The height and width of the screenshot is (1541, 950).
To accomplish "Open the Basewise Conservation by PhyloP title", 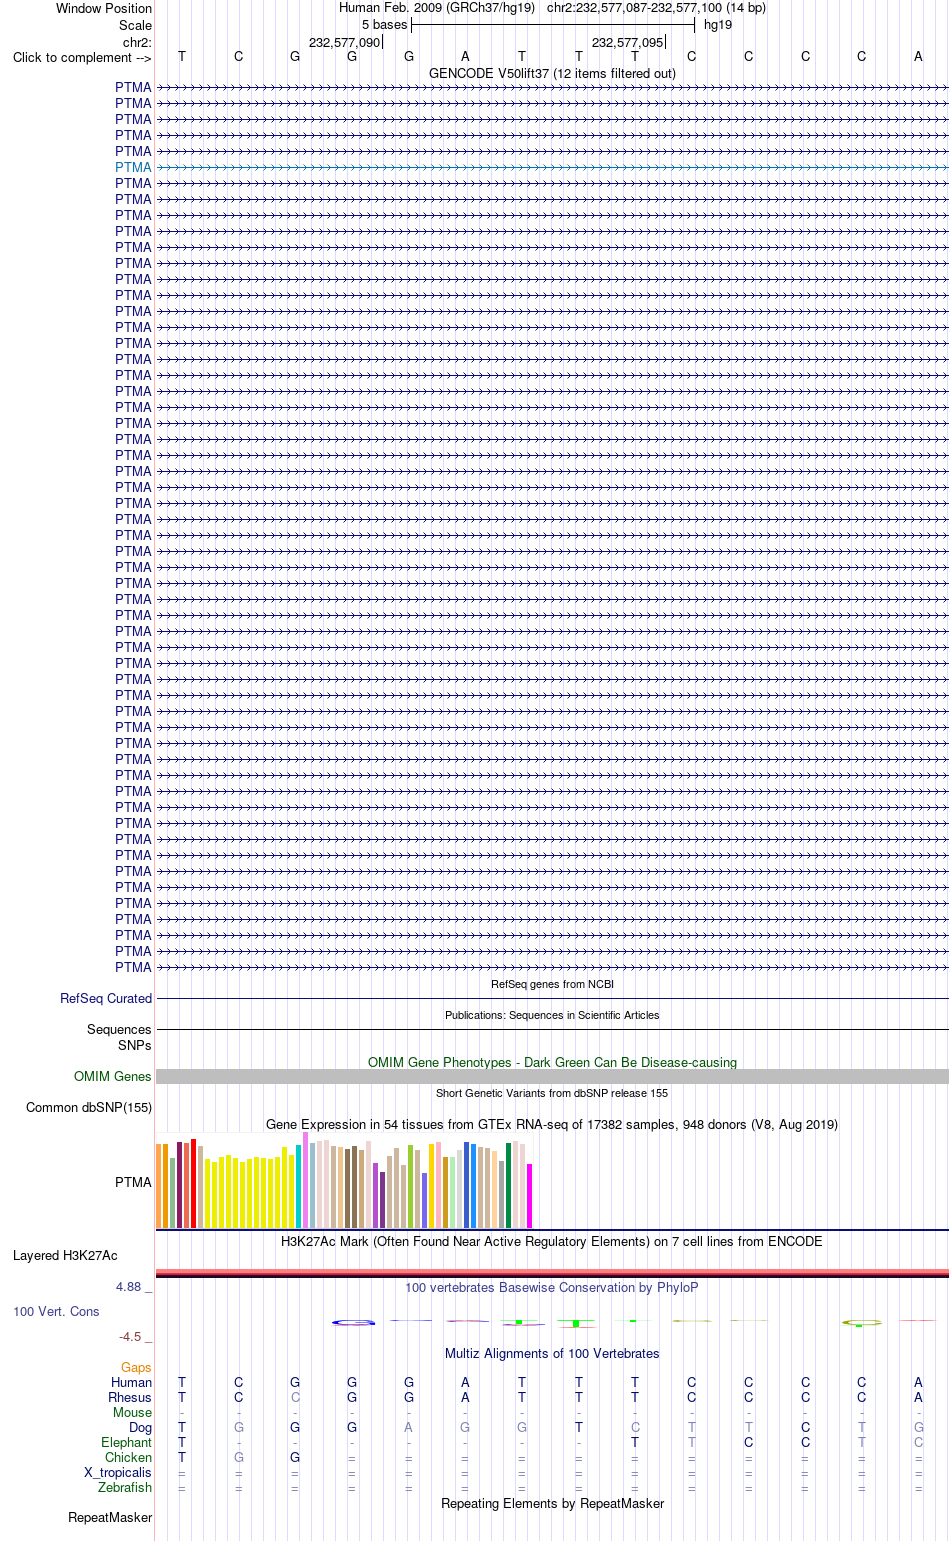I will click(552, 1287).
